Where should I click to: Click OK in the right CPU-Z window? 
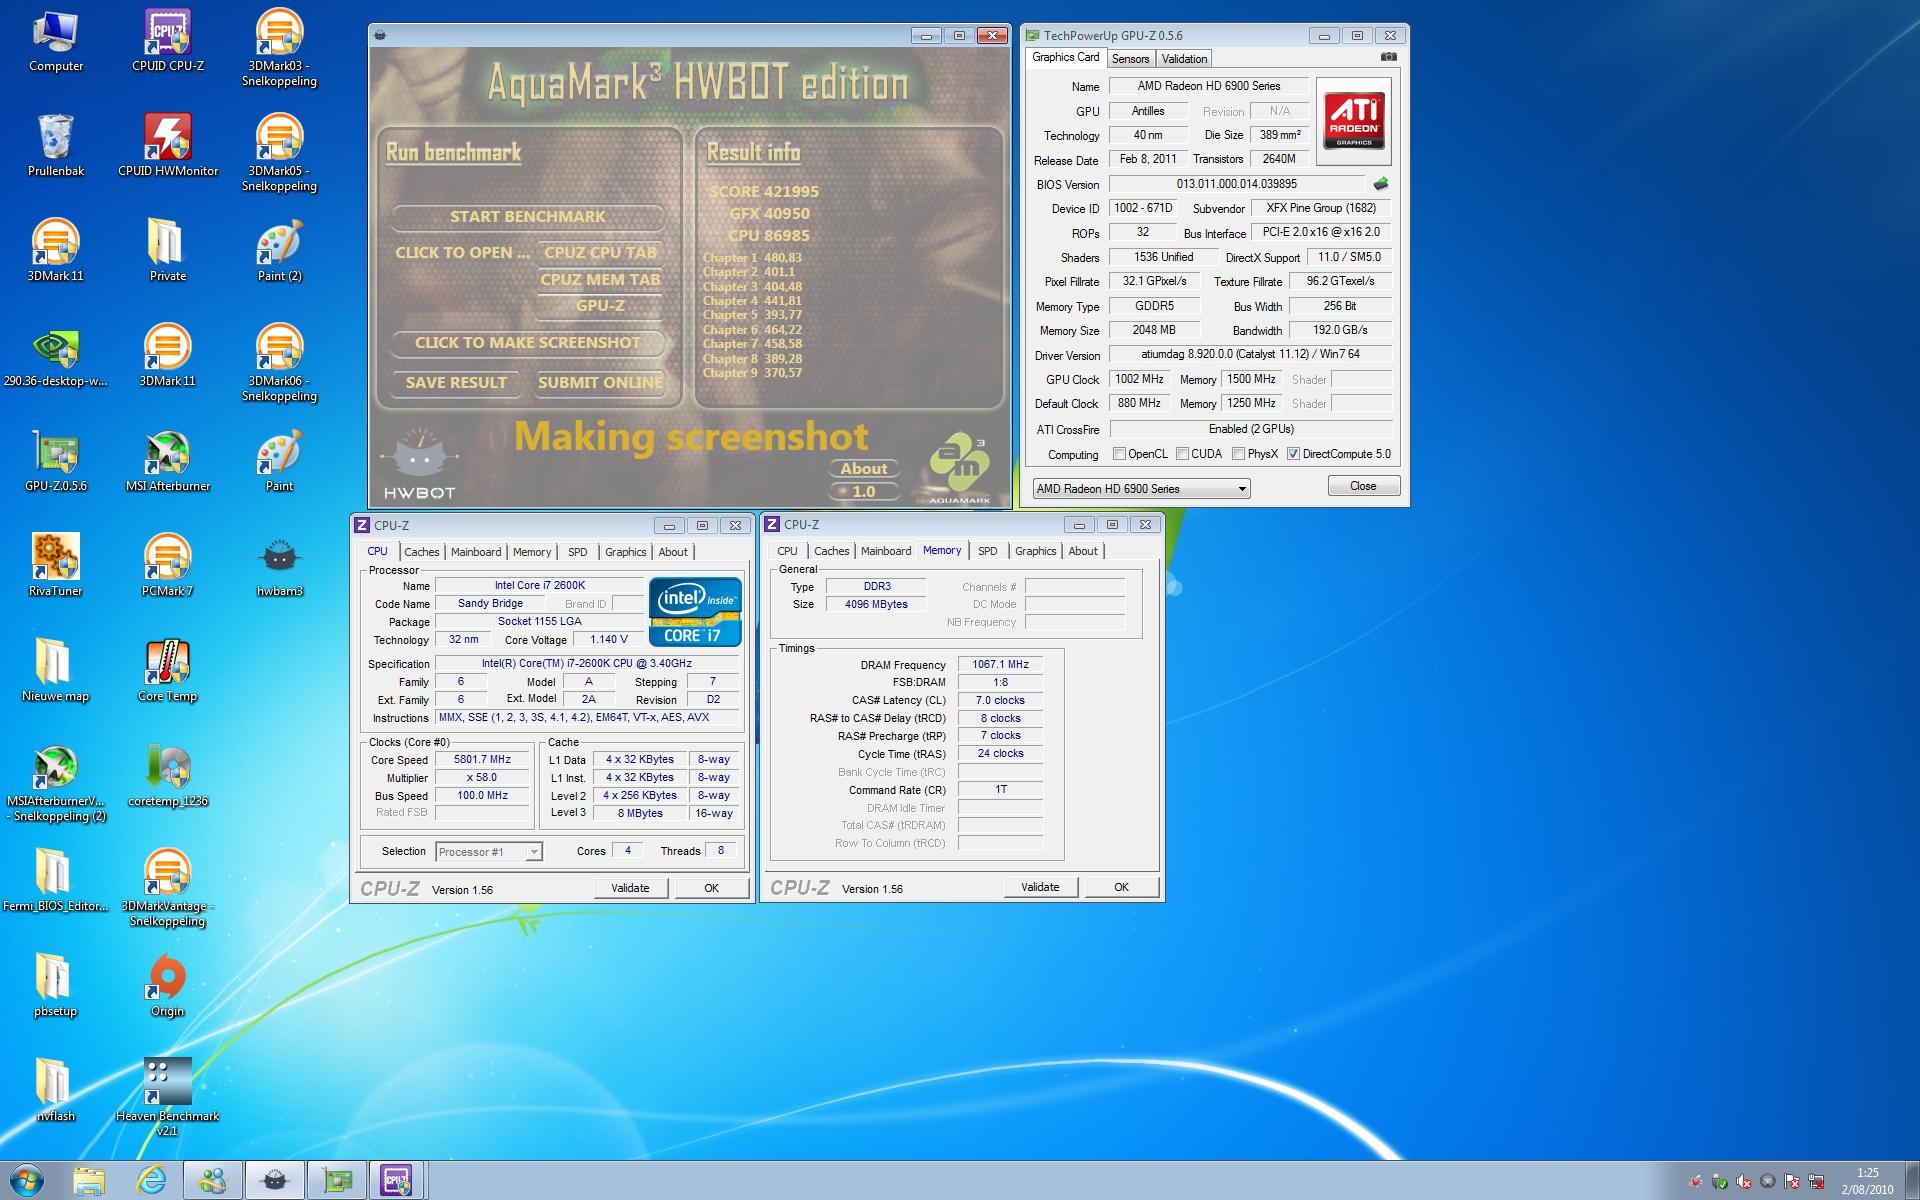1121,887
